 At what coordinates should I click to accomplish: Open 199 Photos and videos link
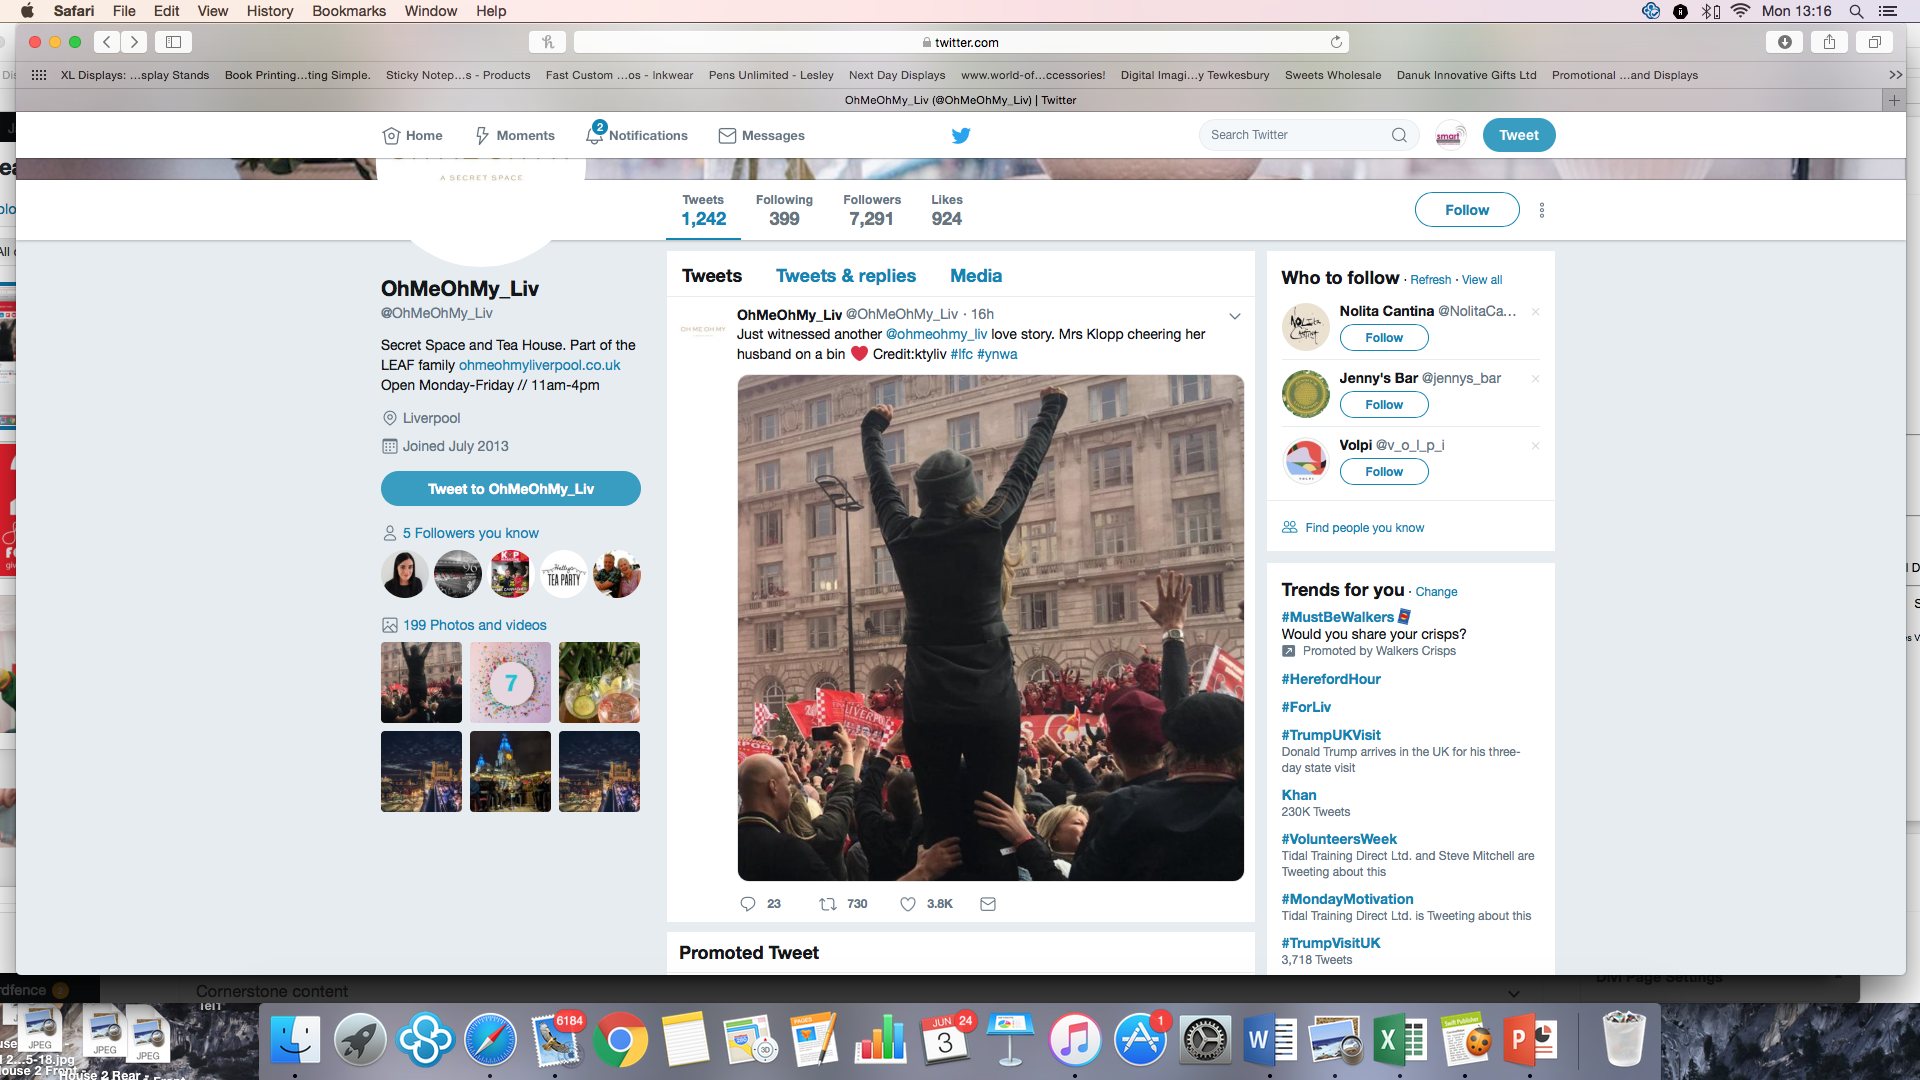[475, 625]
